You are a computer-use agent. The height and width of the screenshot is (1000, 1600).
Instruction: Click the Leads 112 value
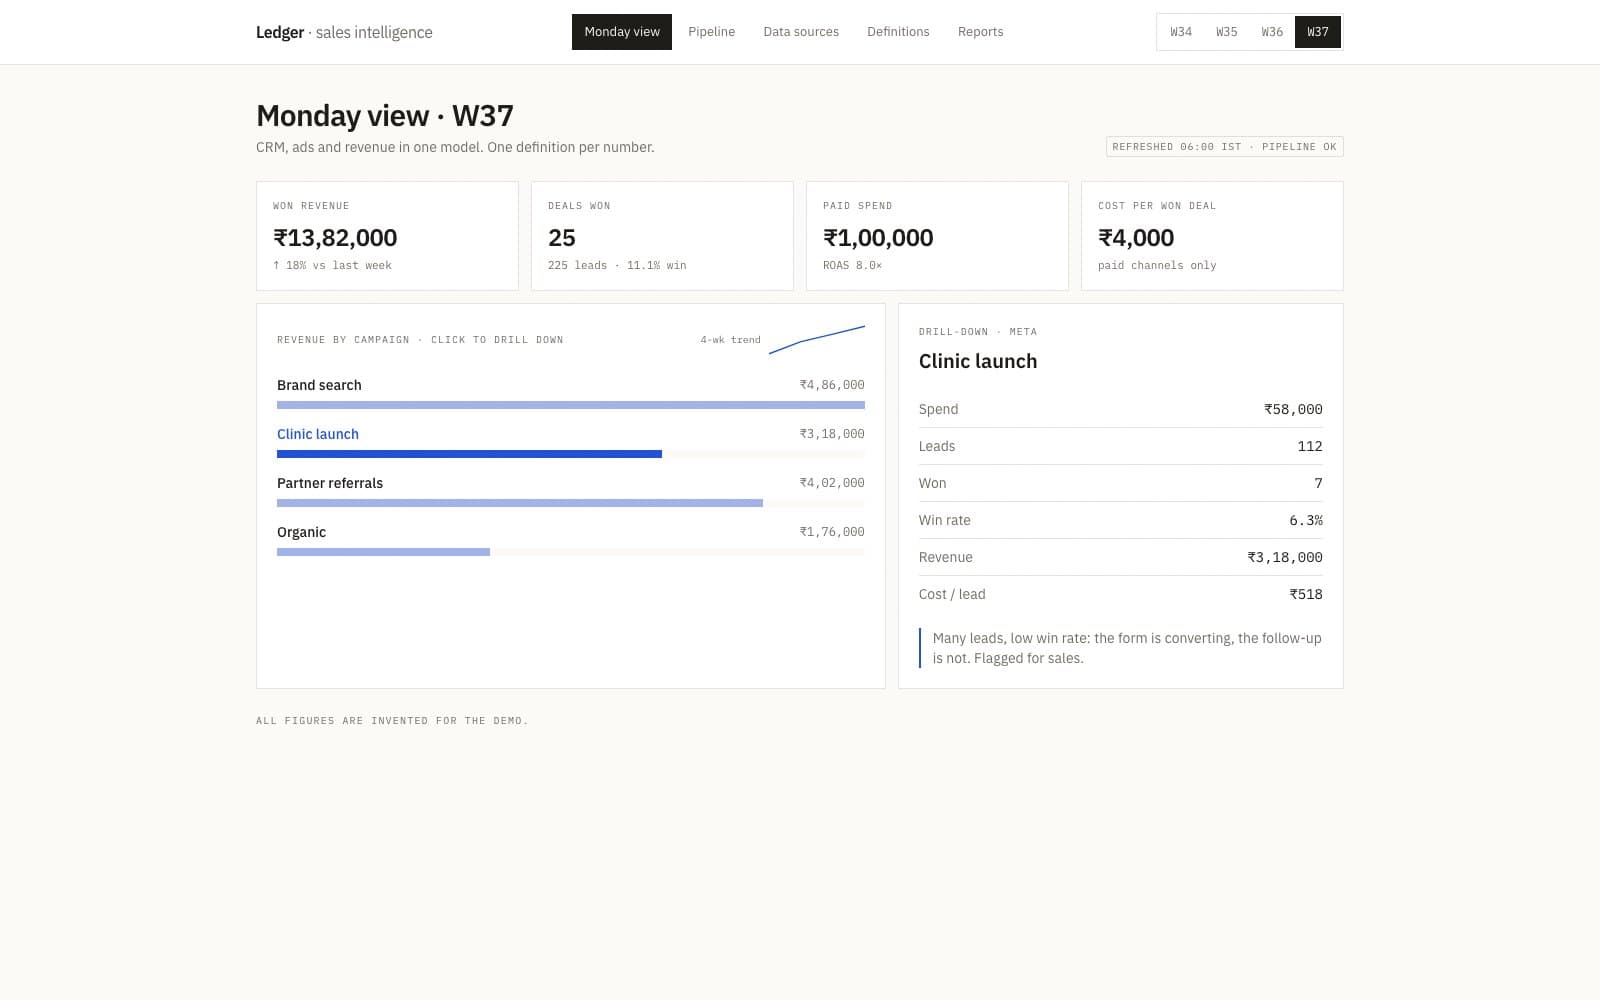[x=1310, y=446]
